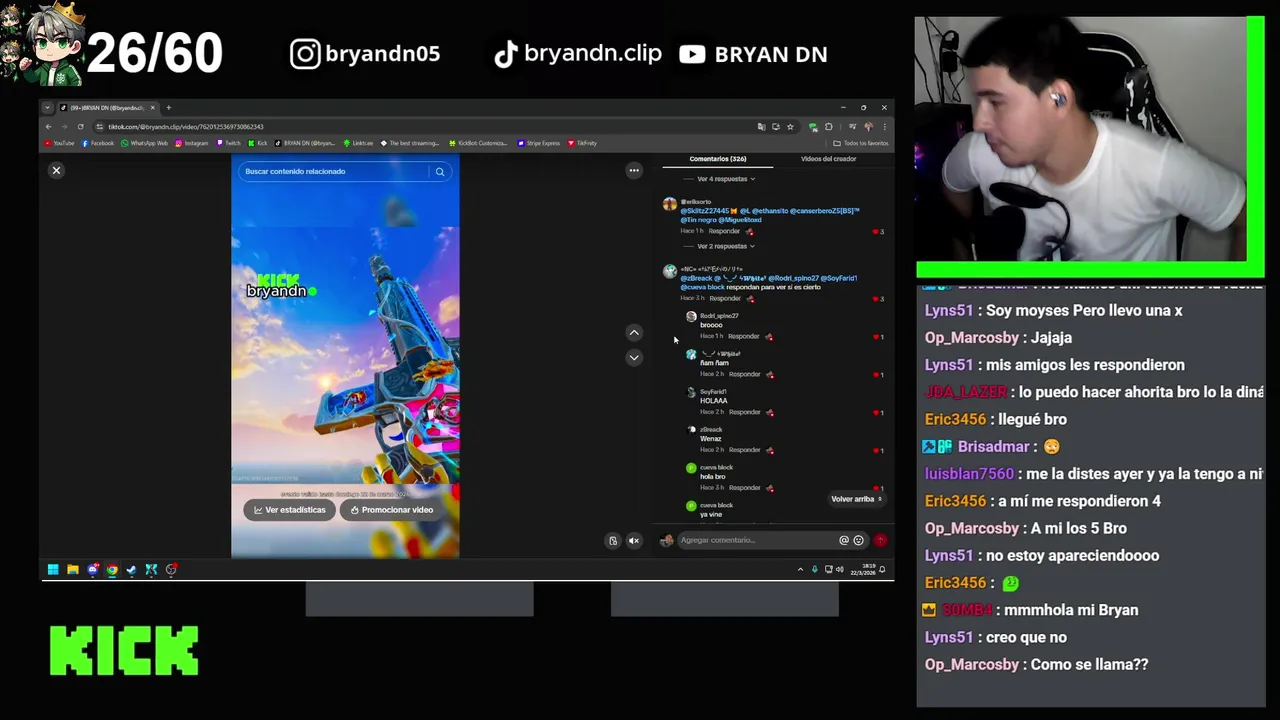The height and width of the screenshot is (720, 1280).
Task: Expand 'Ver 4 respuestas'
Action: (725, 179)
